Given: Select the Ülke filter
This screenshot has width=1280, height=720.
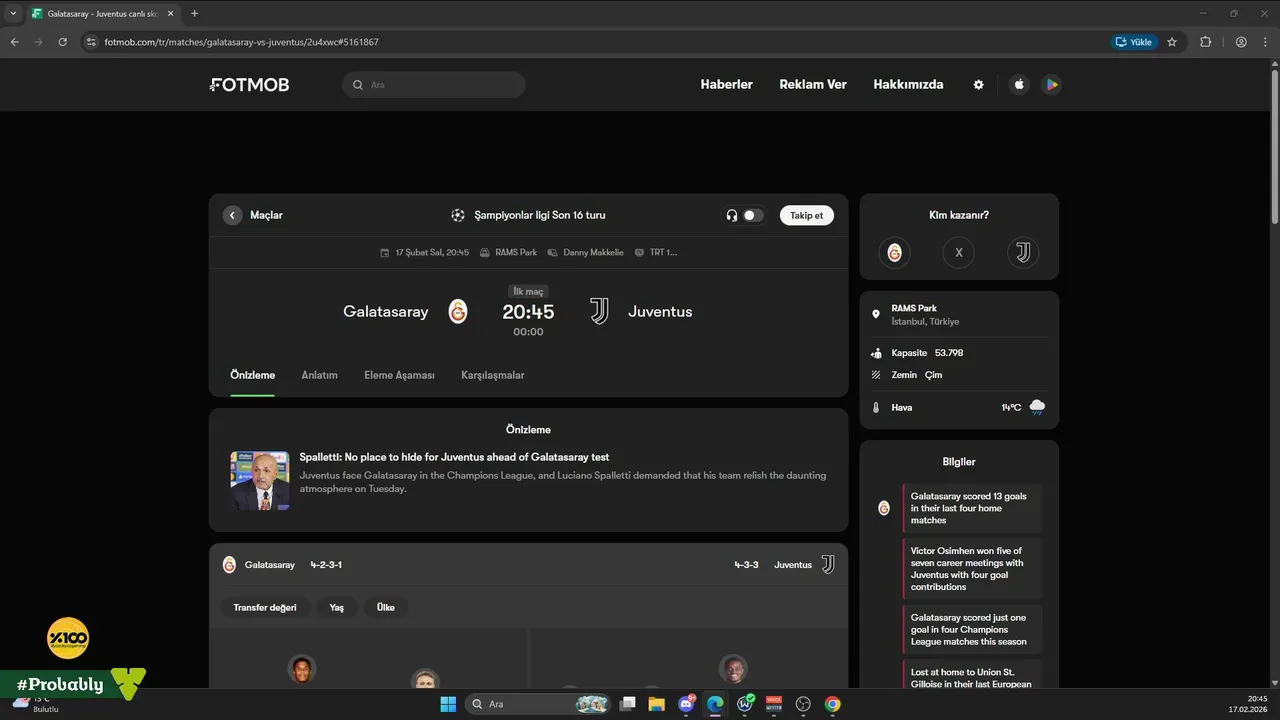Looking at the screenshot, I should (386, 607).
